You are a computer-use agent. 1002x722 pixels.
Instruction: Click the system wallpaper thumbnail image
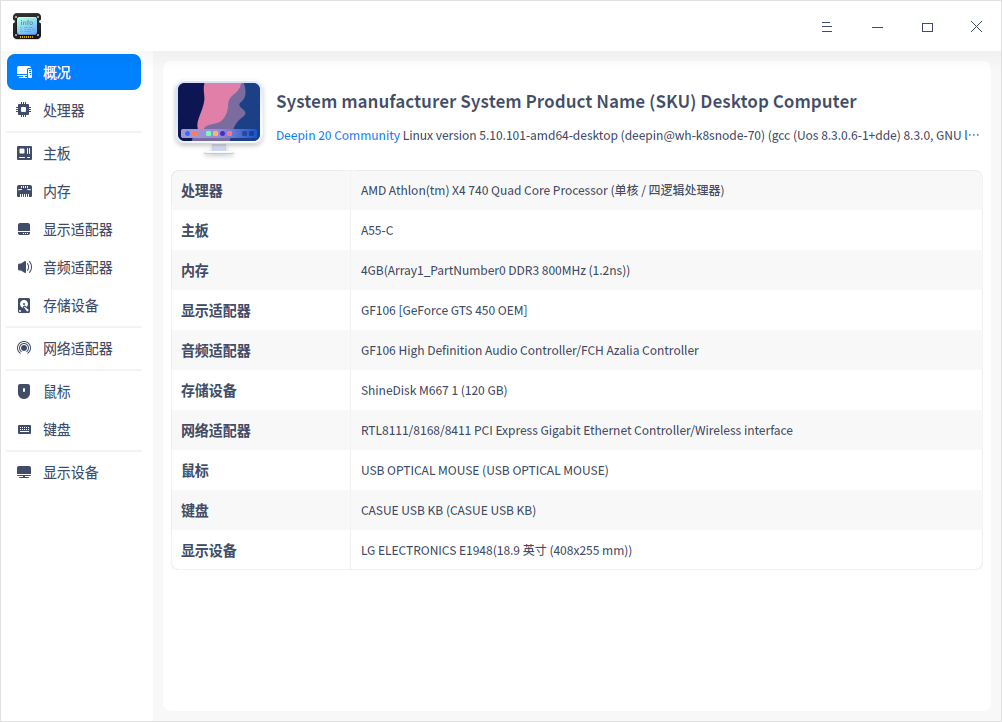tap(218, 115)
